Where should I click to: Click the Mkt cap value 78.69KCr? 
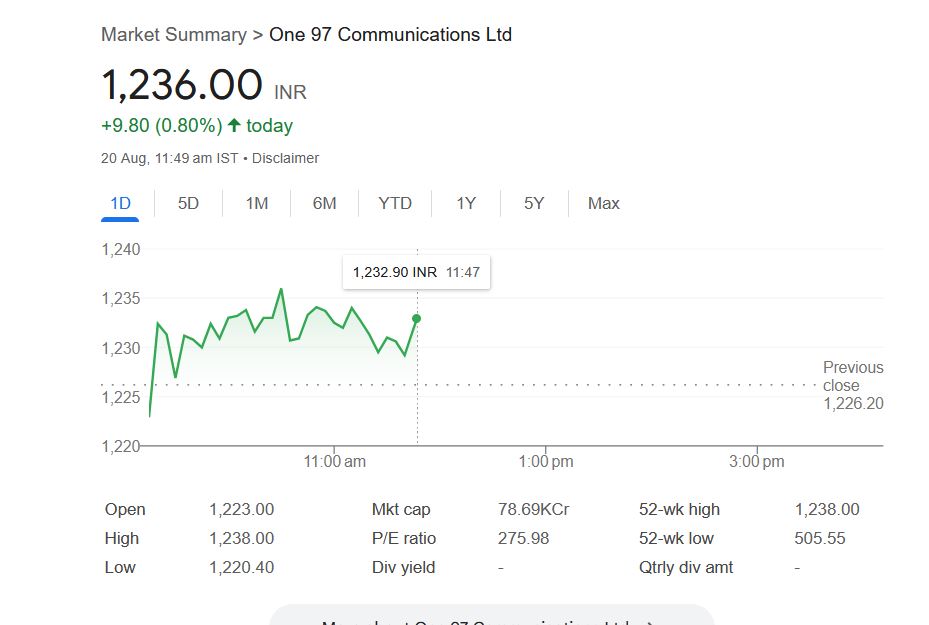[x=533, y=510]
